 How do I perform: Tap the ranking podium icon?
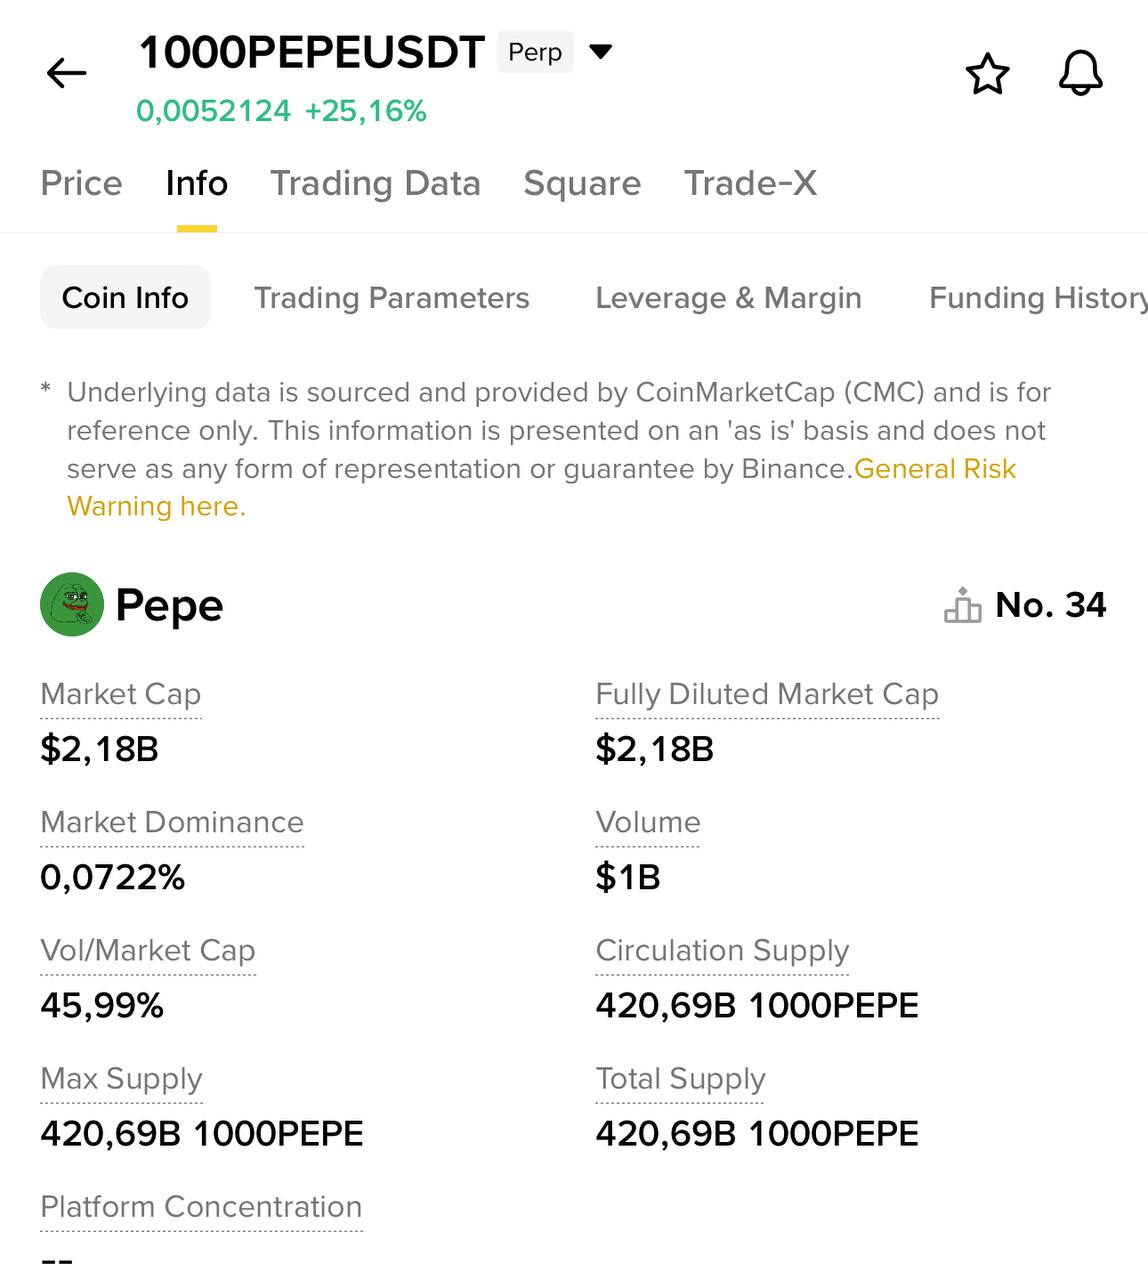pos(962,605)
